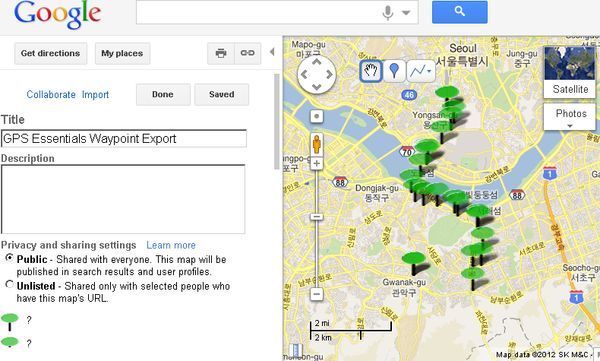This screenshot has height=361, width=600.
Task: Zoom in with the plus button
Action: coord(316,164)
